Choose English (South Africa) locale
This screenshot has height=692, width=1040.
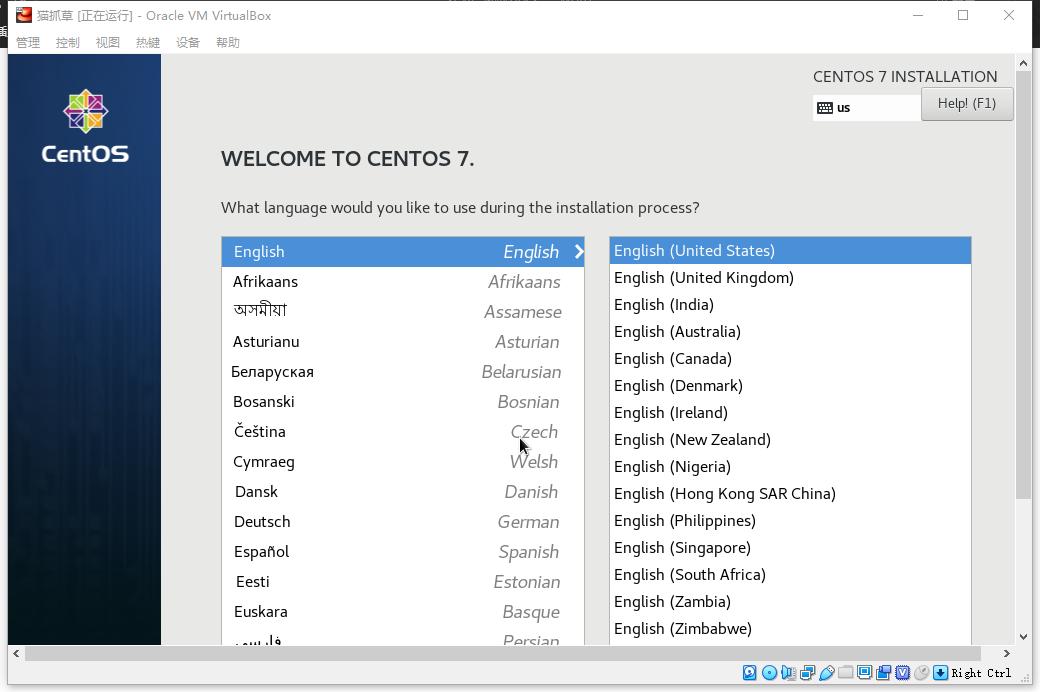coord(790,575)
